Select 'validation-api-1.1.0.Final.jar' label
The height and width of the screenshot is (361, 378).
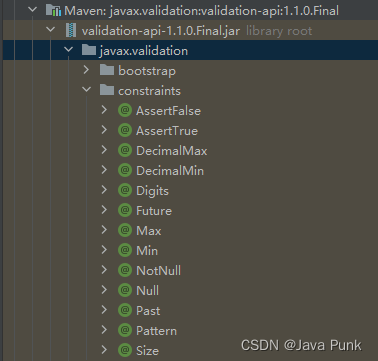(161, 31)
